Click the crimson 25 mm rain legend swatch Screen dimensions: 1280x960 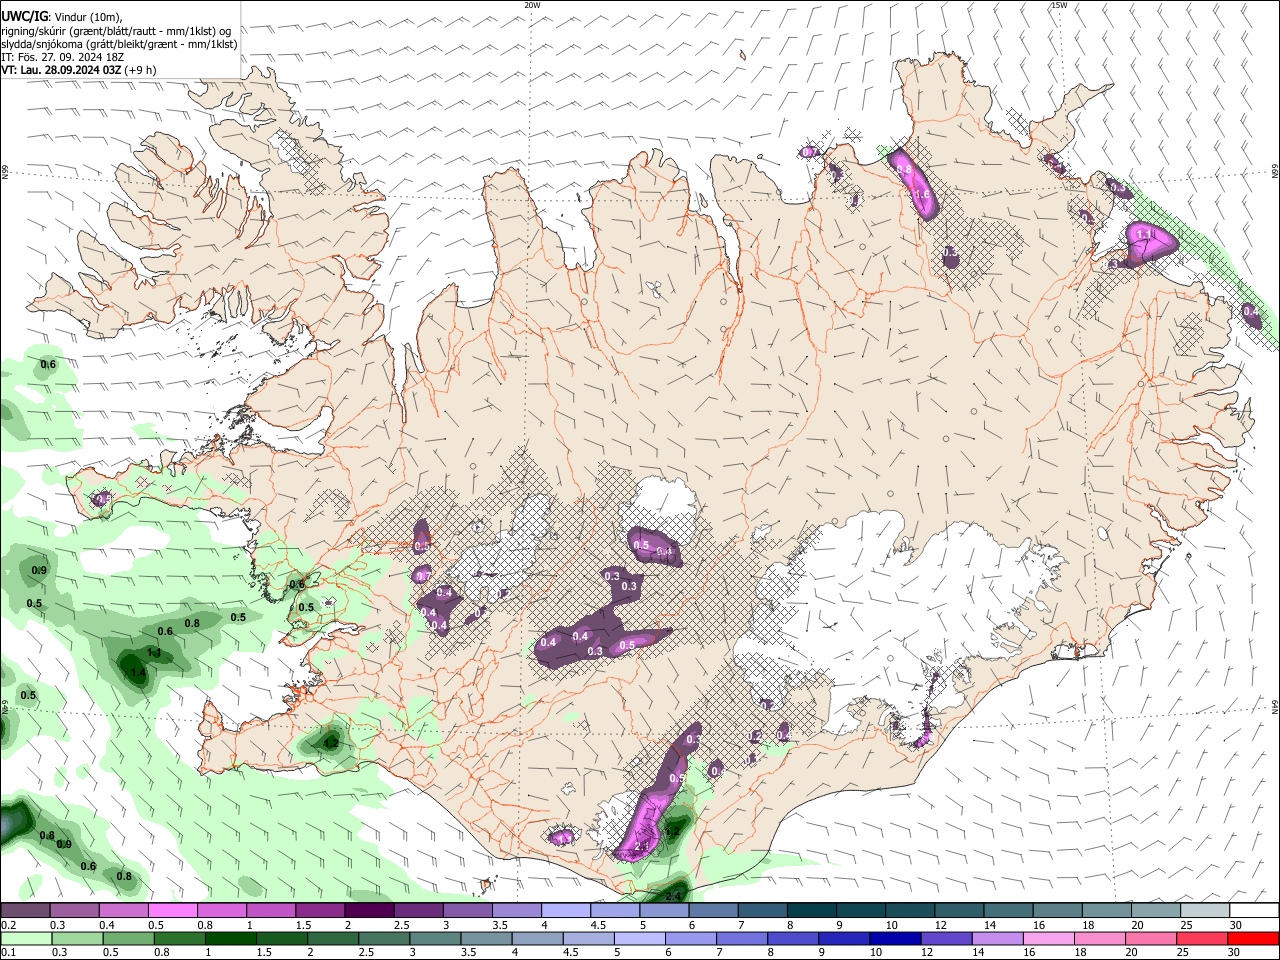[x=1203, y=938]
